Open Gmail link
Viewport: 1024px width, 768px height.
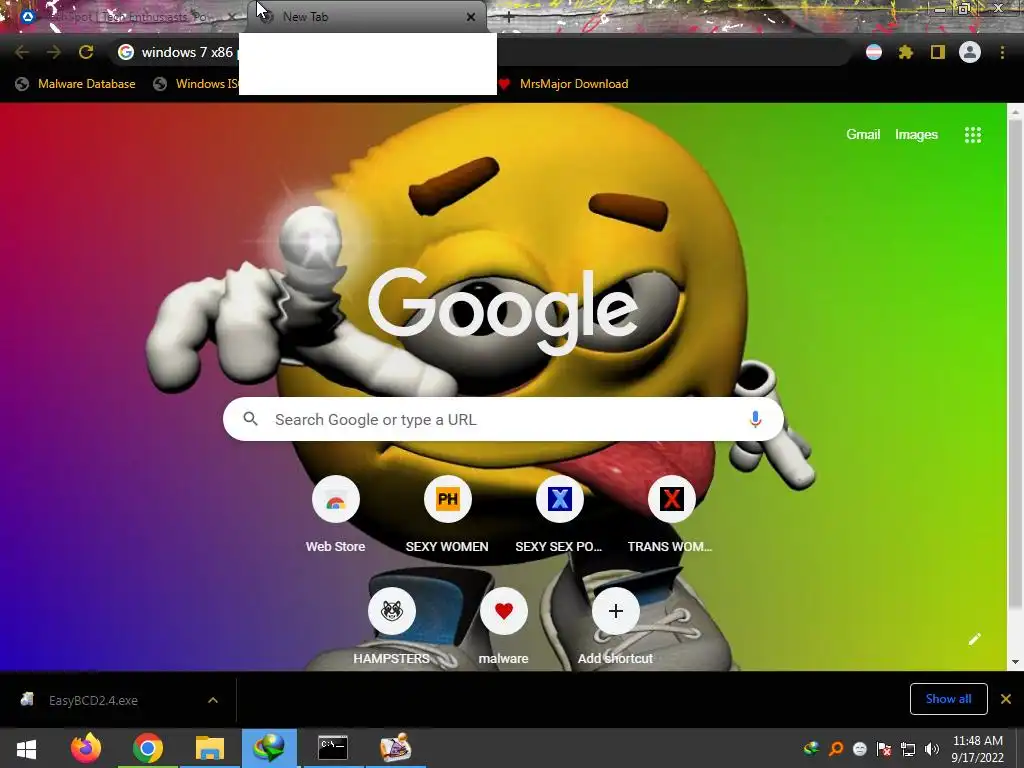pyautogui.click(x=863, y=135)
